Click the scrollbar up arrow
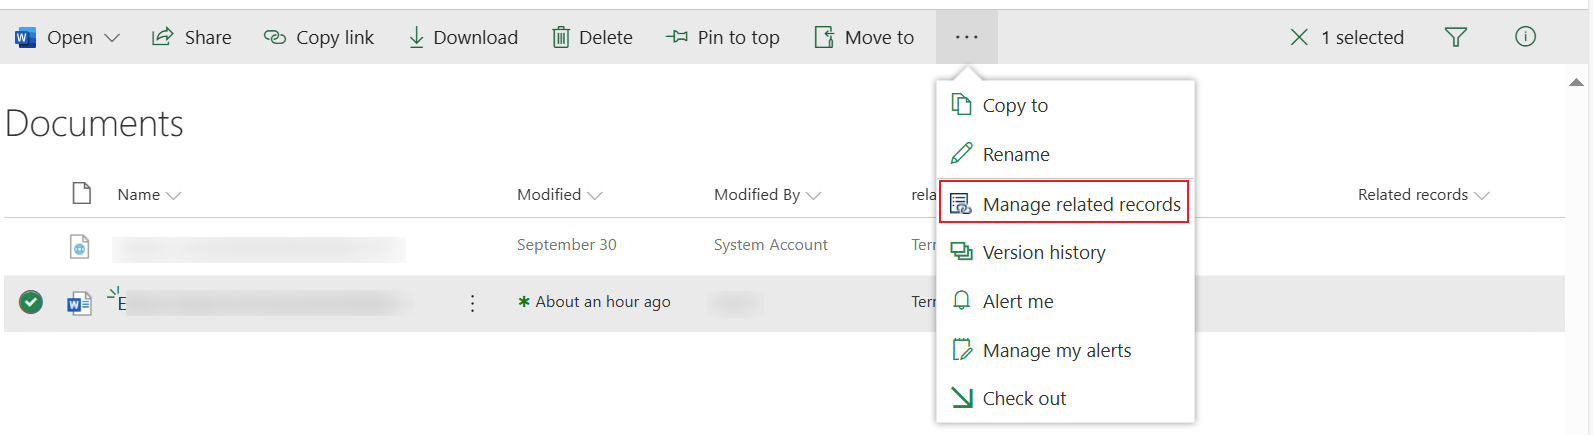The width and height of the screenshot is (1593, 435). point(1577,82)
